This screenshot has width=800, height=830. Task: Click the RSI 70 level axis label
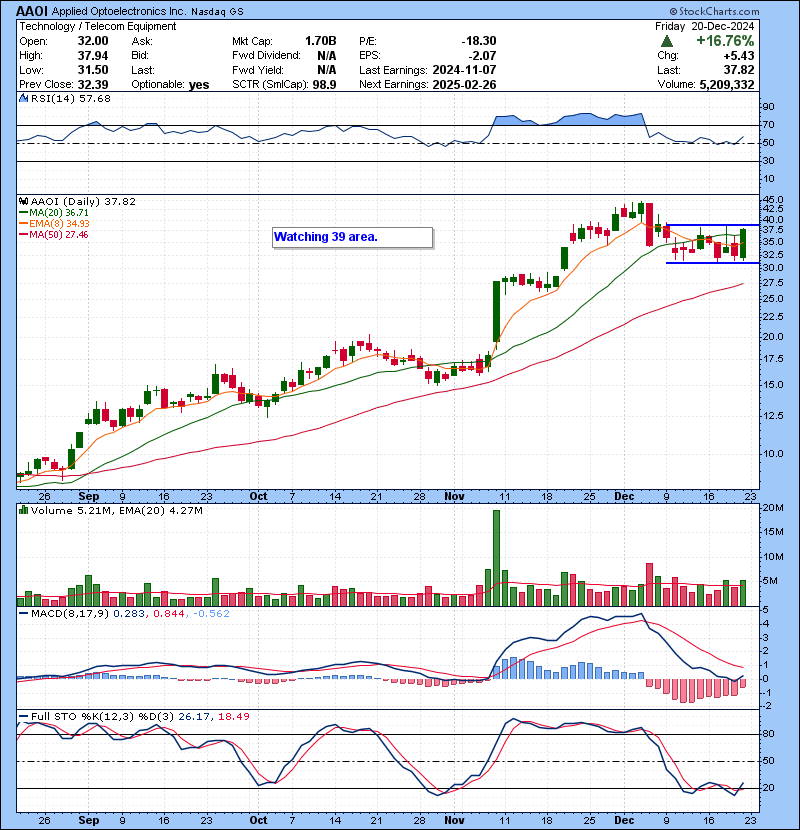(x=768, y=125)
